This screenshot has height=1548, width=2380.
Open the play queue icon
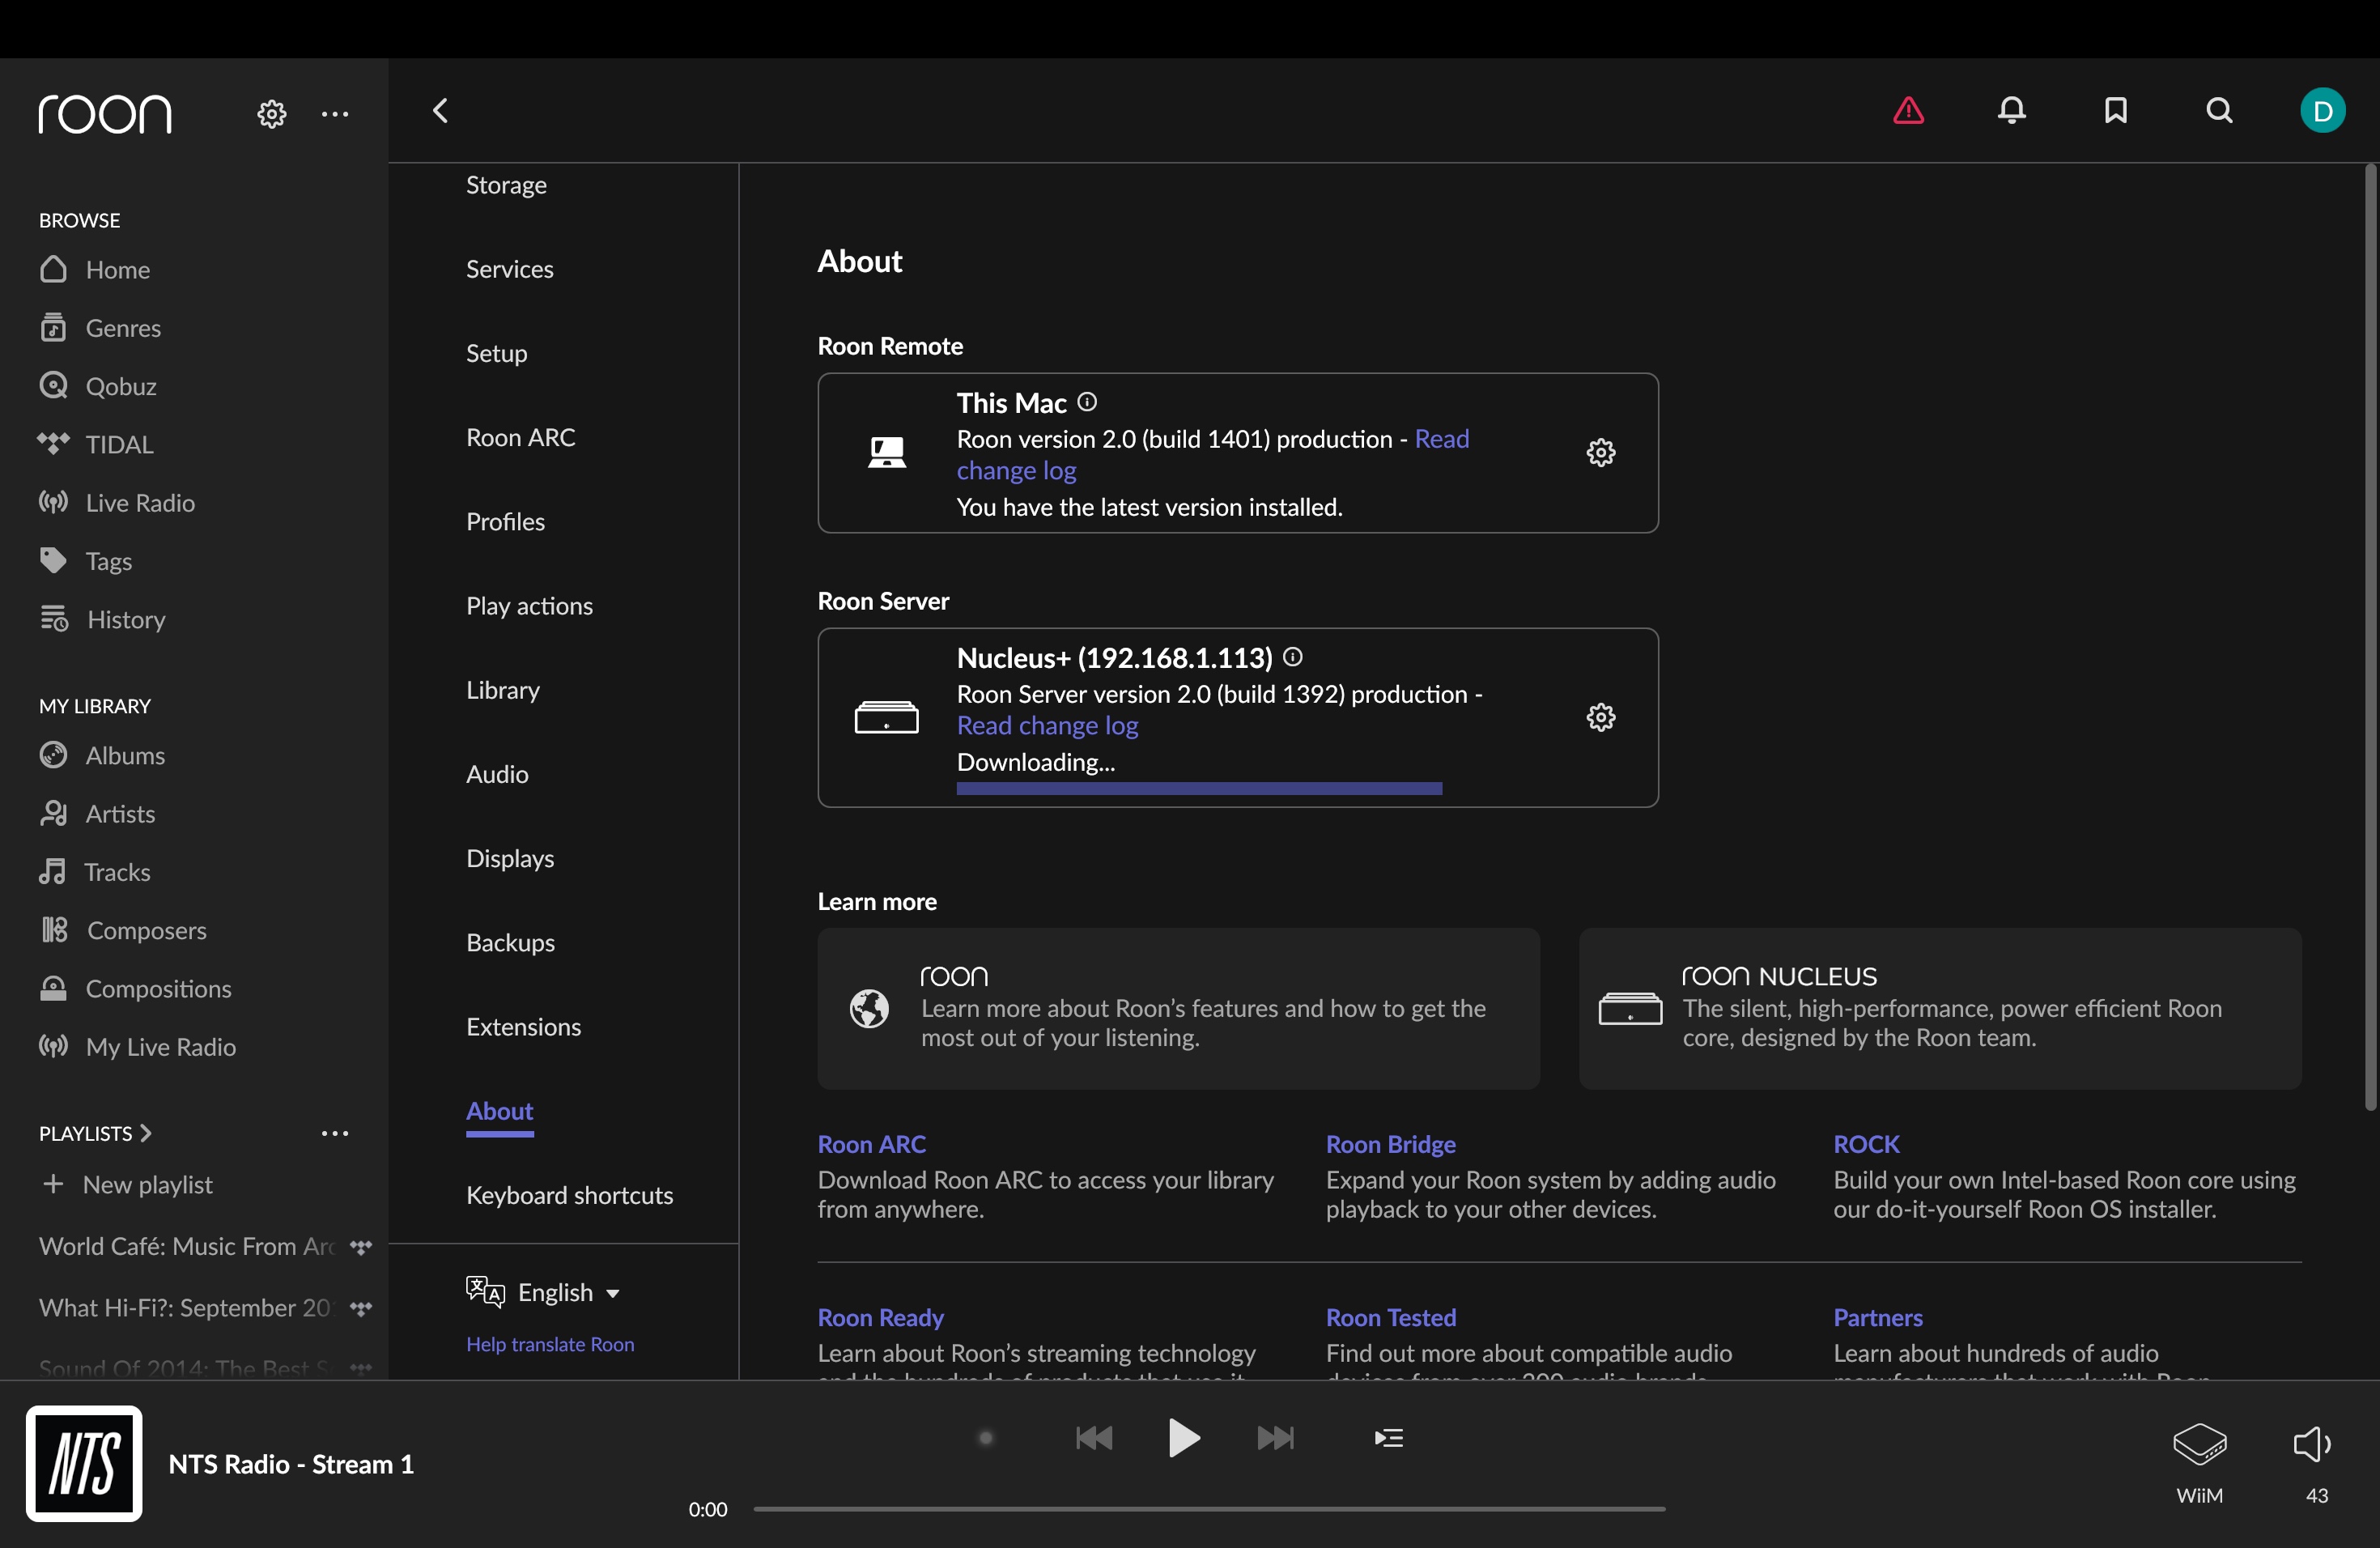coord(1389,1438)
